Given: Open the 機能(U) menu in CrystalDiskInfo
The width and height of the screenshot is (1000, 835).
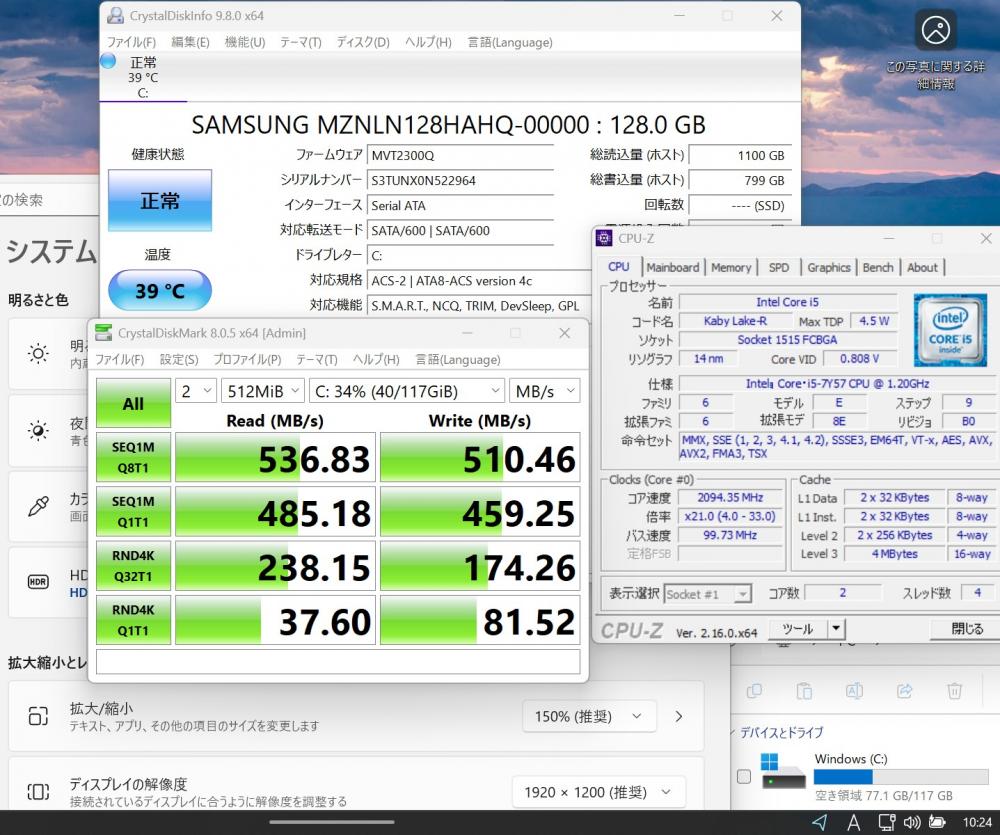Looking at the screenshot, I should click(x=245, y=42).
